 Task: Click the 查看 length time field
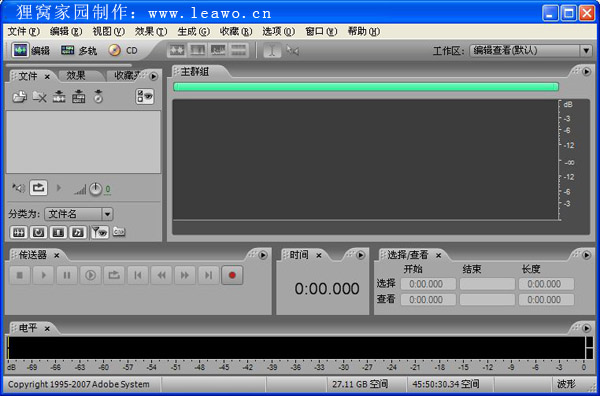pos(546,300)
